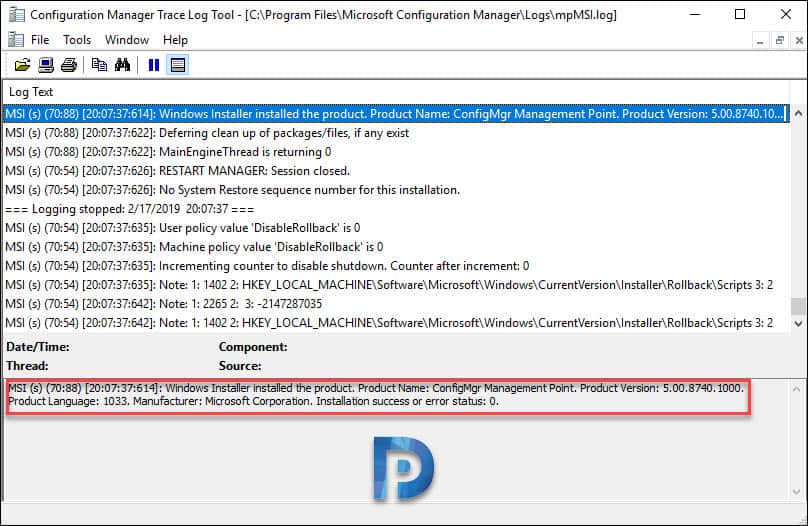808x526 pixels.
Task: Toggle the details pane toolbar icon
Action: coord(178,65)
